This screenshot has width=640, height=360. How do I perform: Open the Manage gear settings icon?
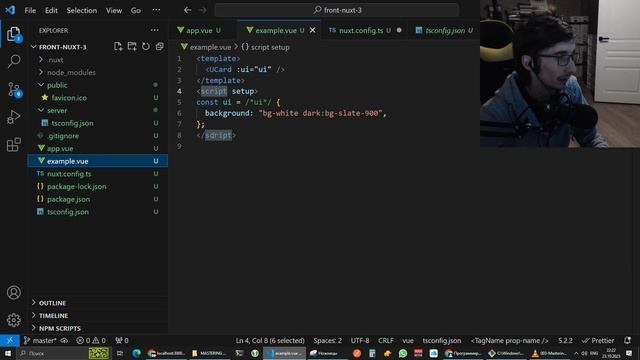click(13, 320)
